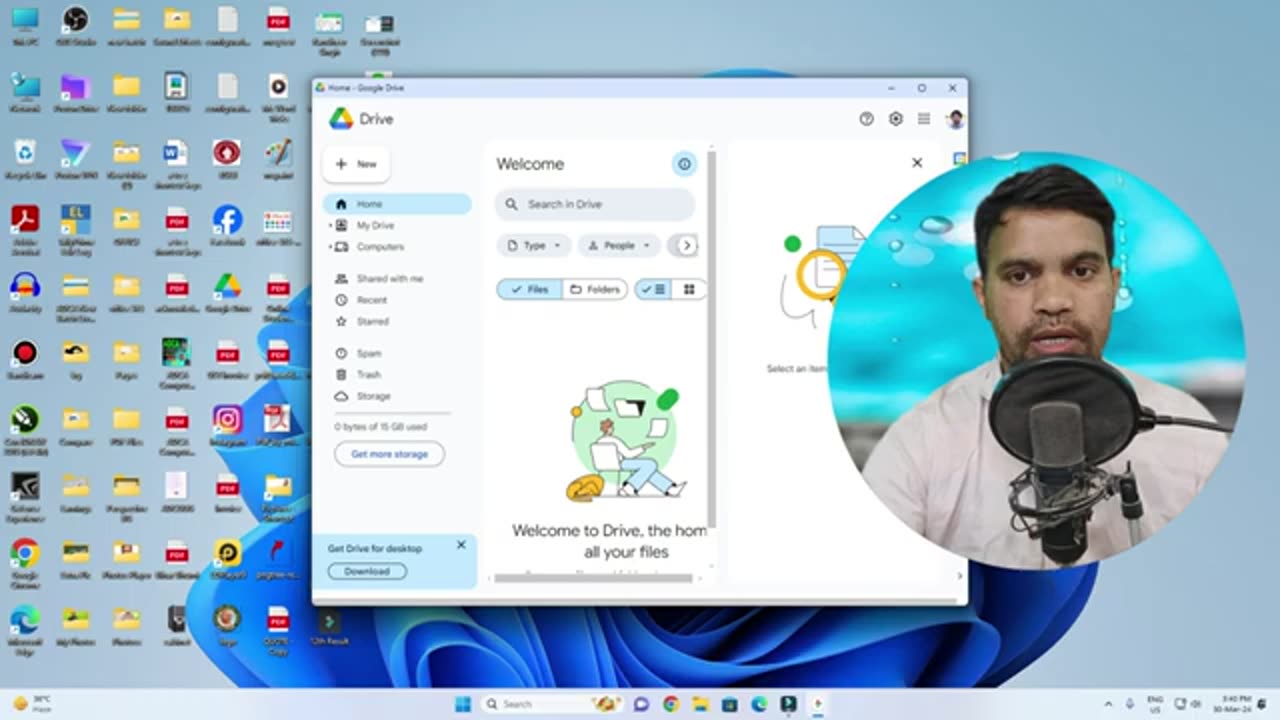Click the horizontal scrollbar in Drive content
Image resolution: width=1280 pixels, height=720 pixels.
coord(593,578)
